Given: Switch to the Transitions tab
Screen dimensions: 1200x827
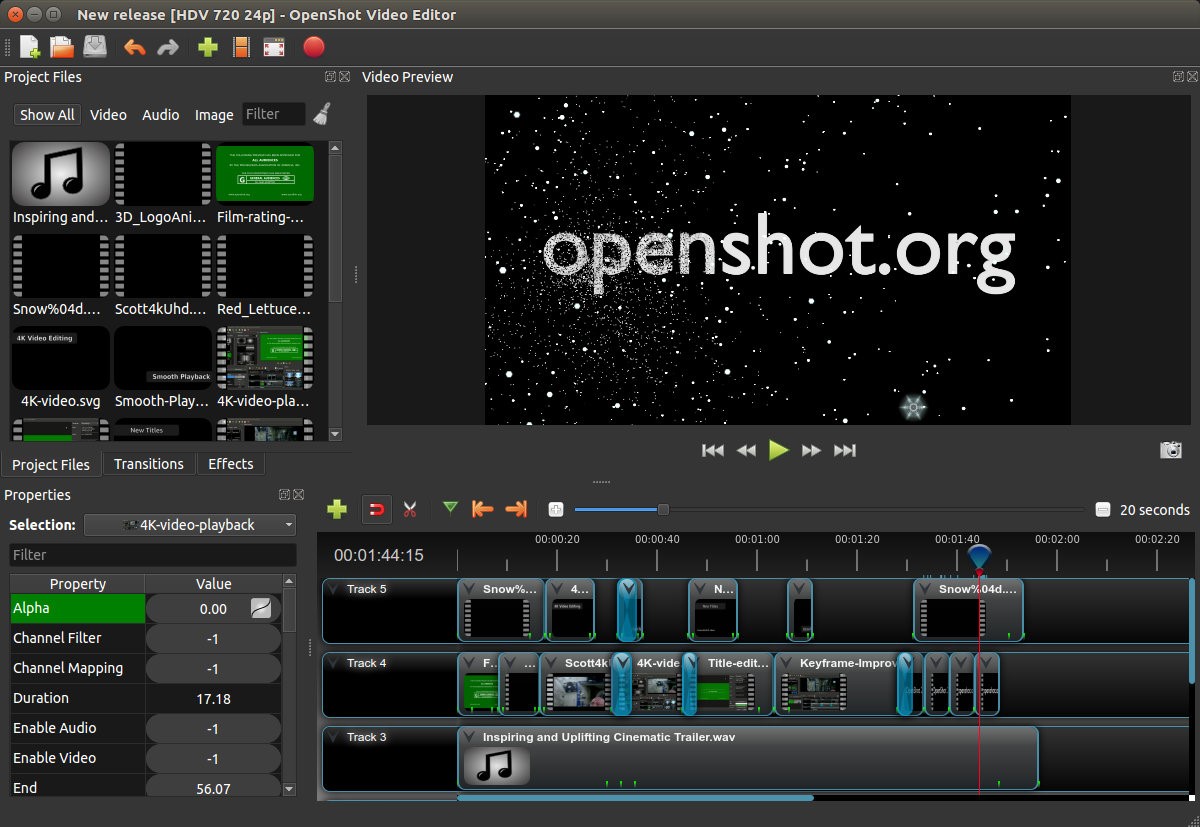Looking at the screenshot, I should pyautogui.click(x=148, y=463).
